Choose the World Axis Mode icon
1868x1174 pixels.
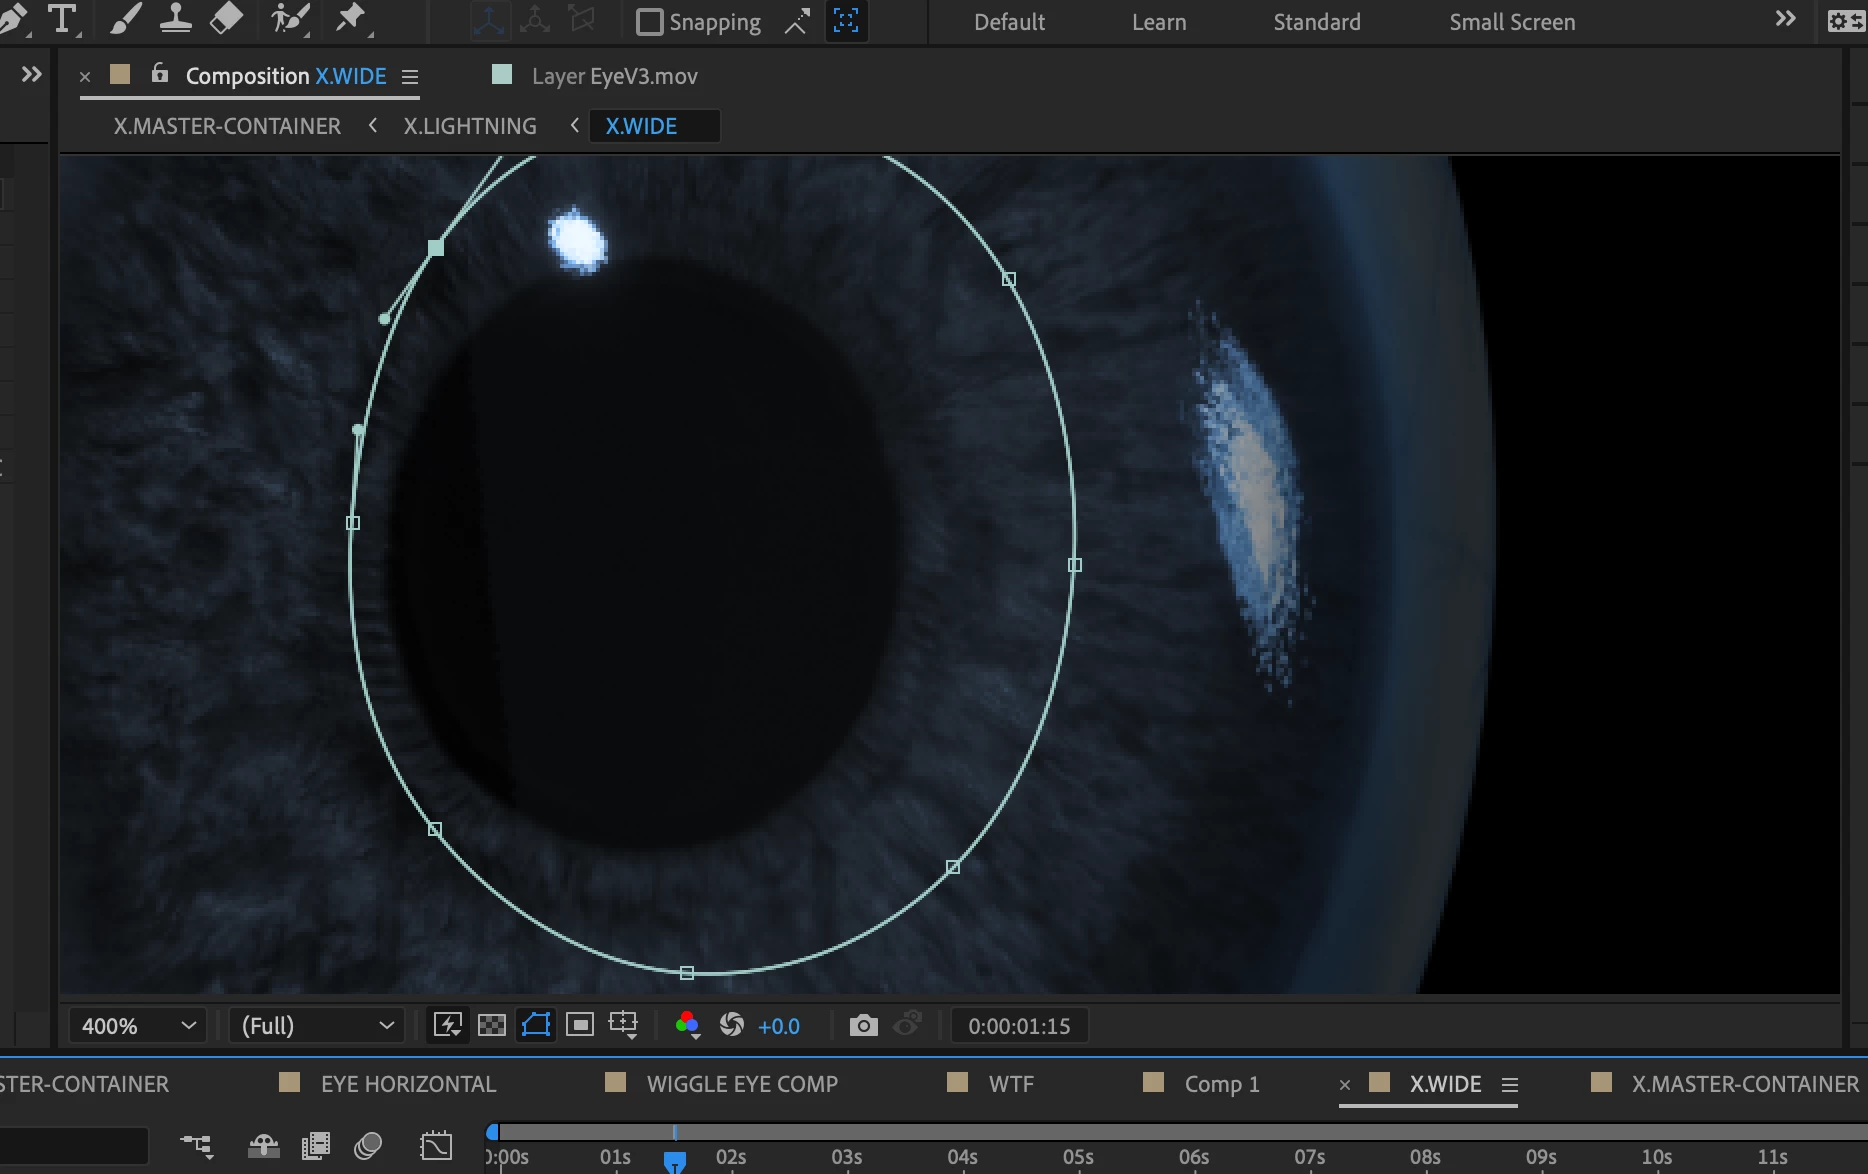click(x=536, y=20)
